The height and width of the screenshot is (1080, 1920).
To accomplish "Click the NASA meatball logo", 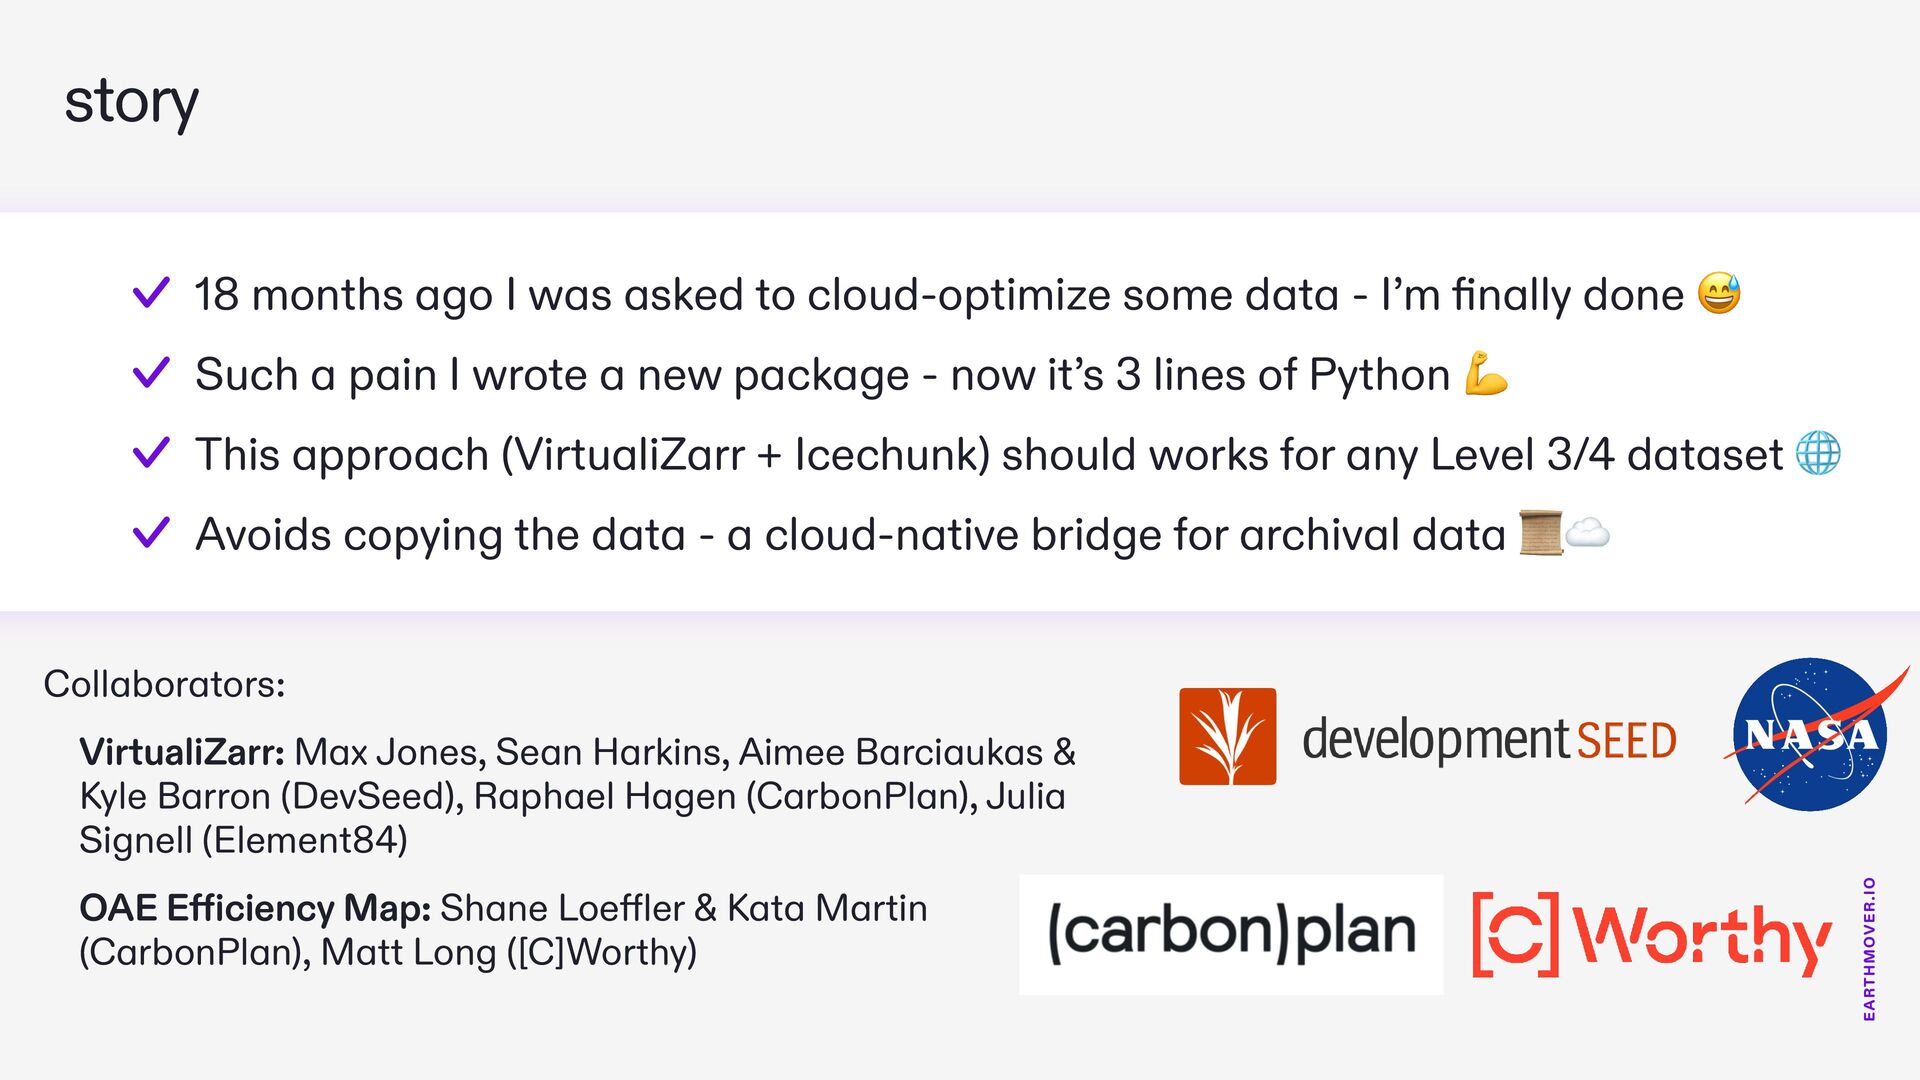I will click(1810, 734).
